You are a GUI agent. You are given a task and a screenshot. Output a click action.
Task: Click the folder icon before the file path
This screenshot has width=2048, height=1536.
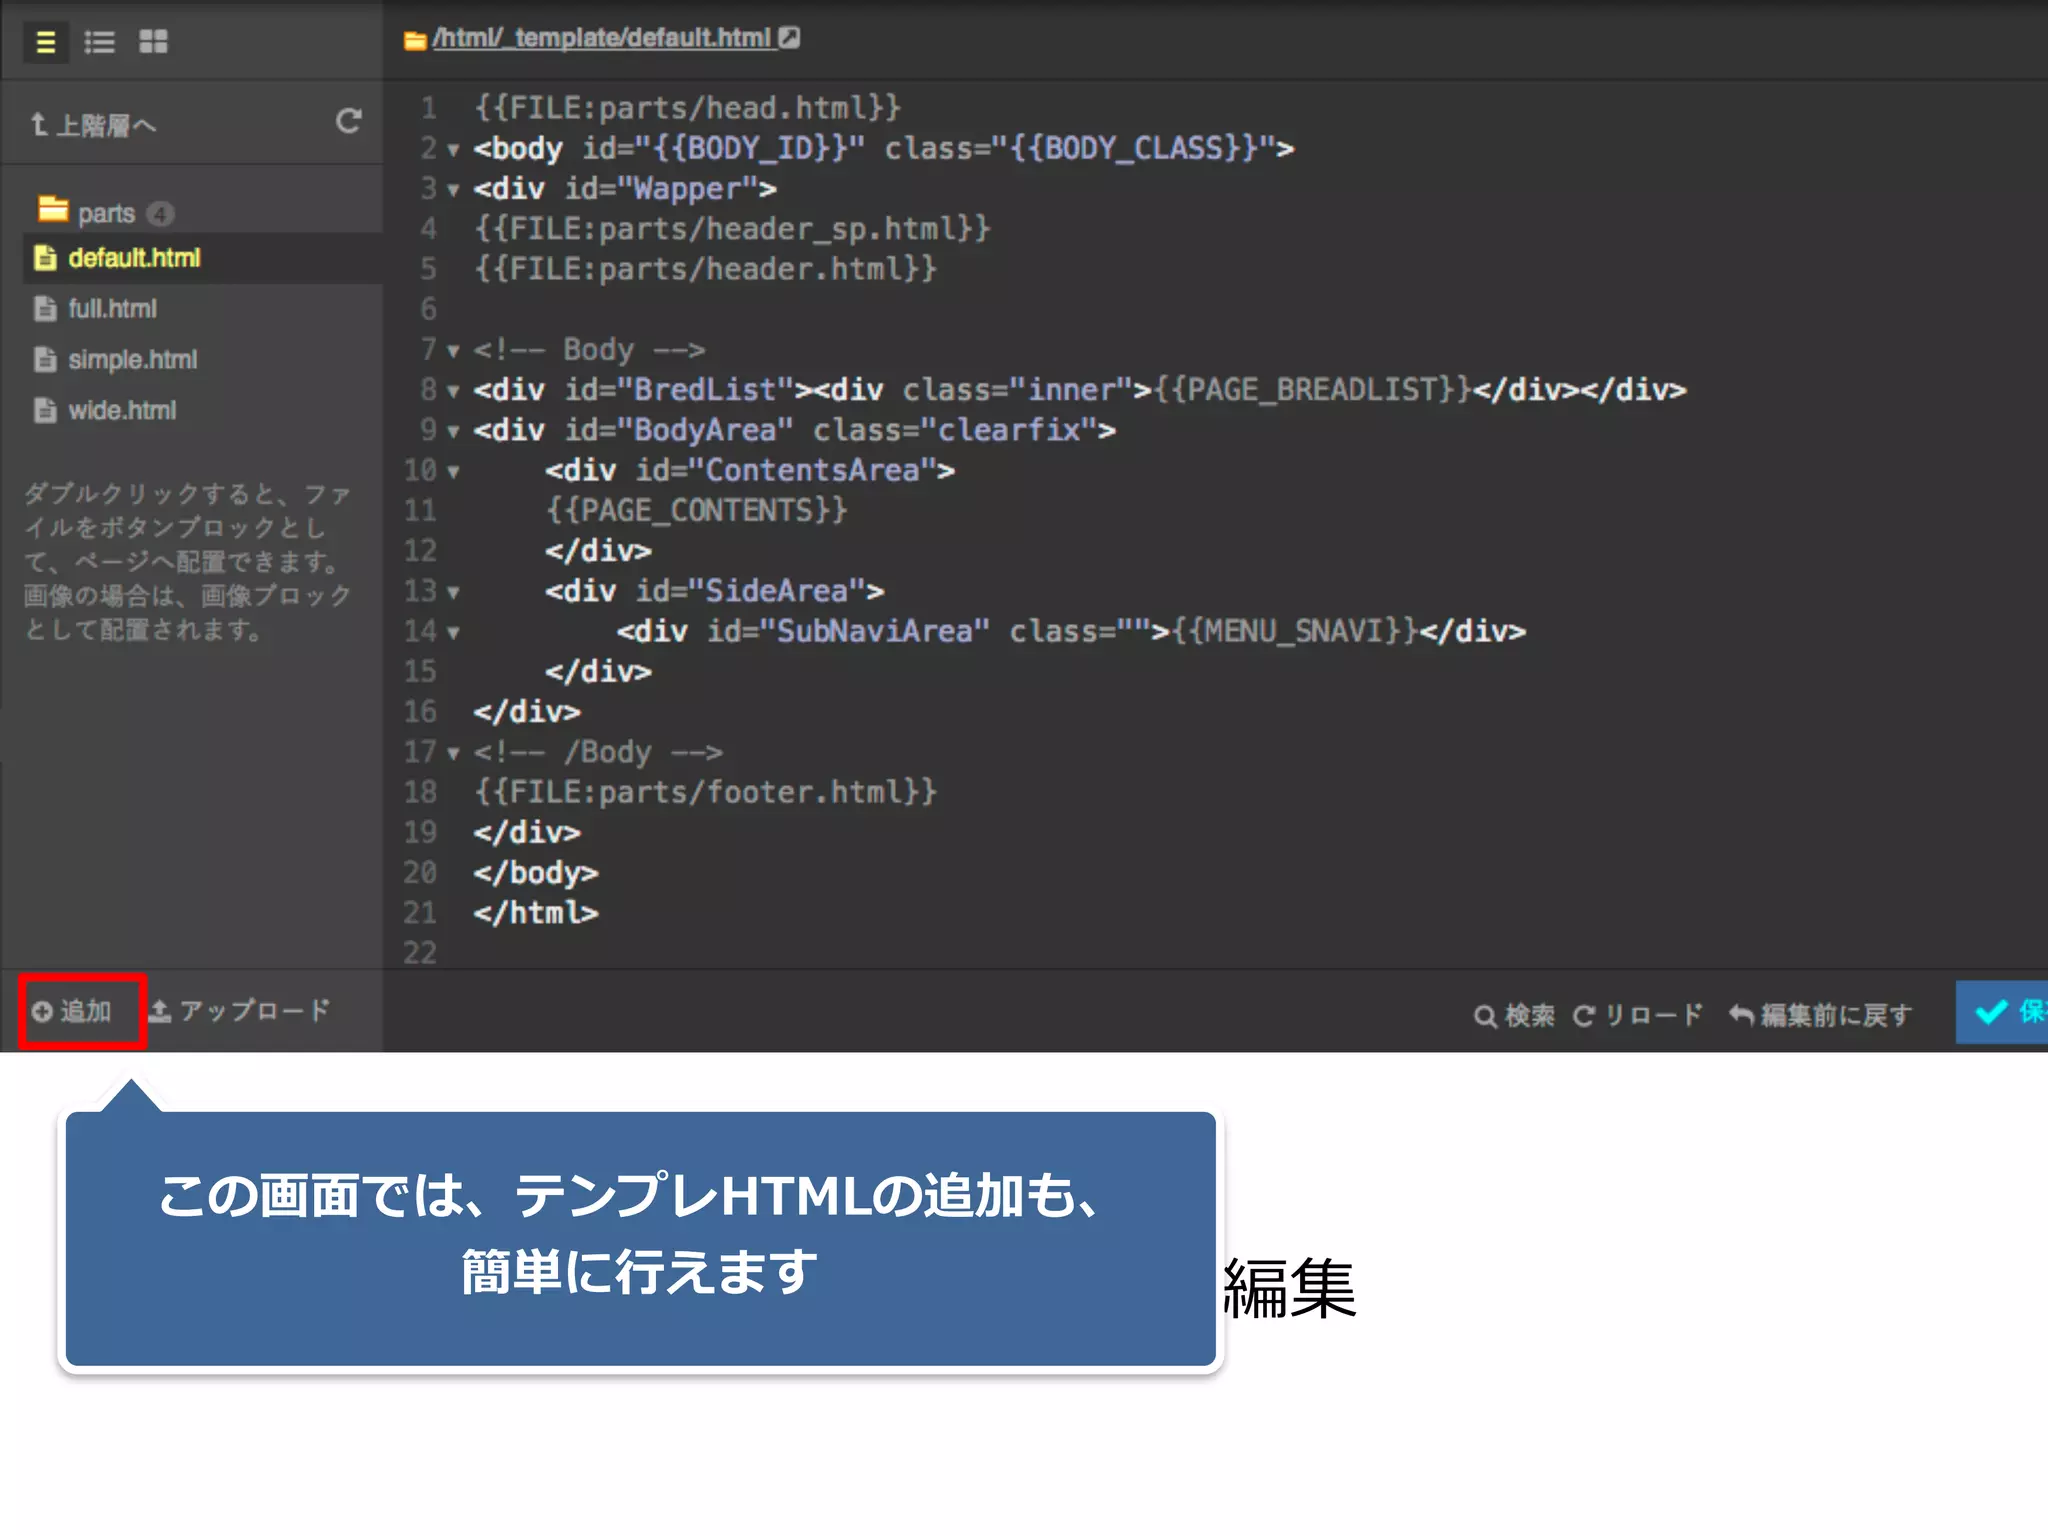pos(415,40)
